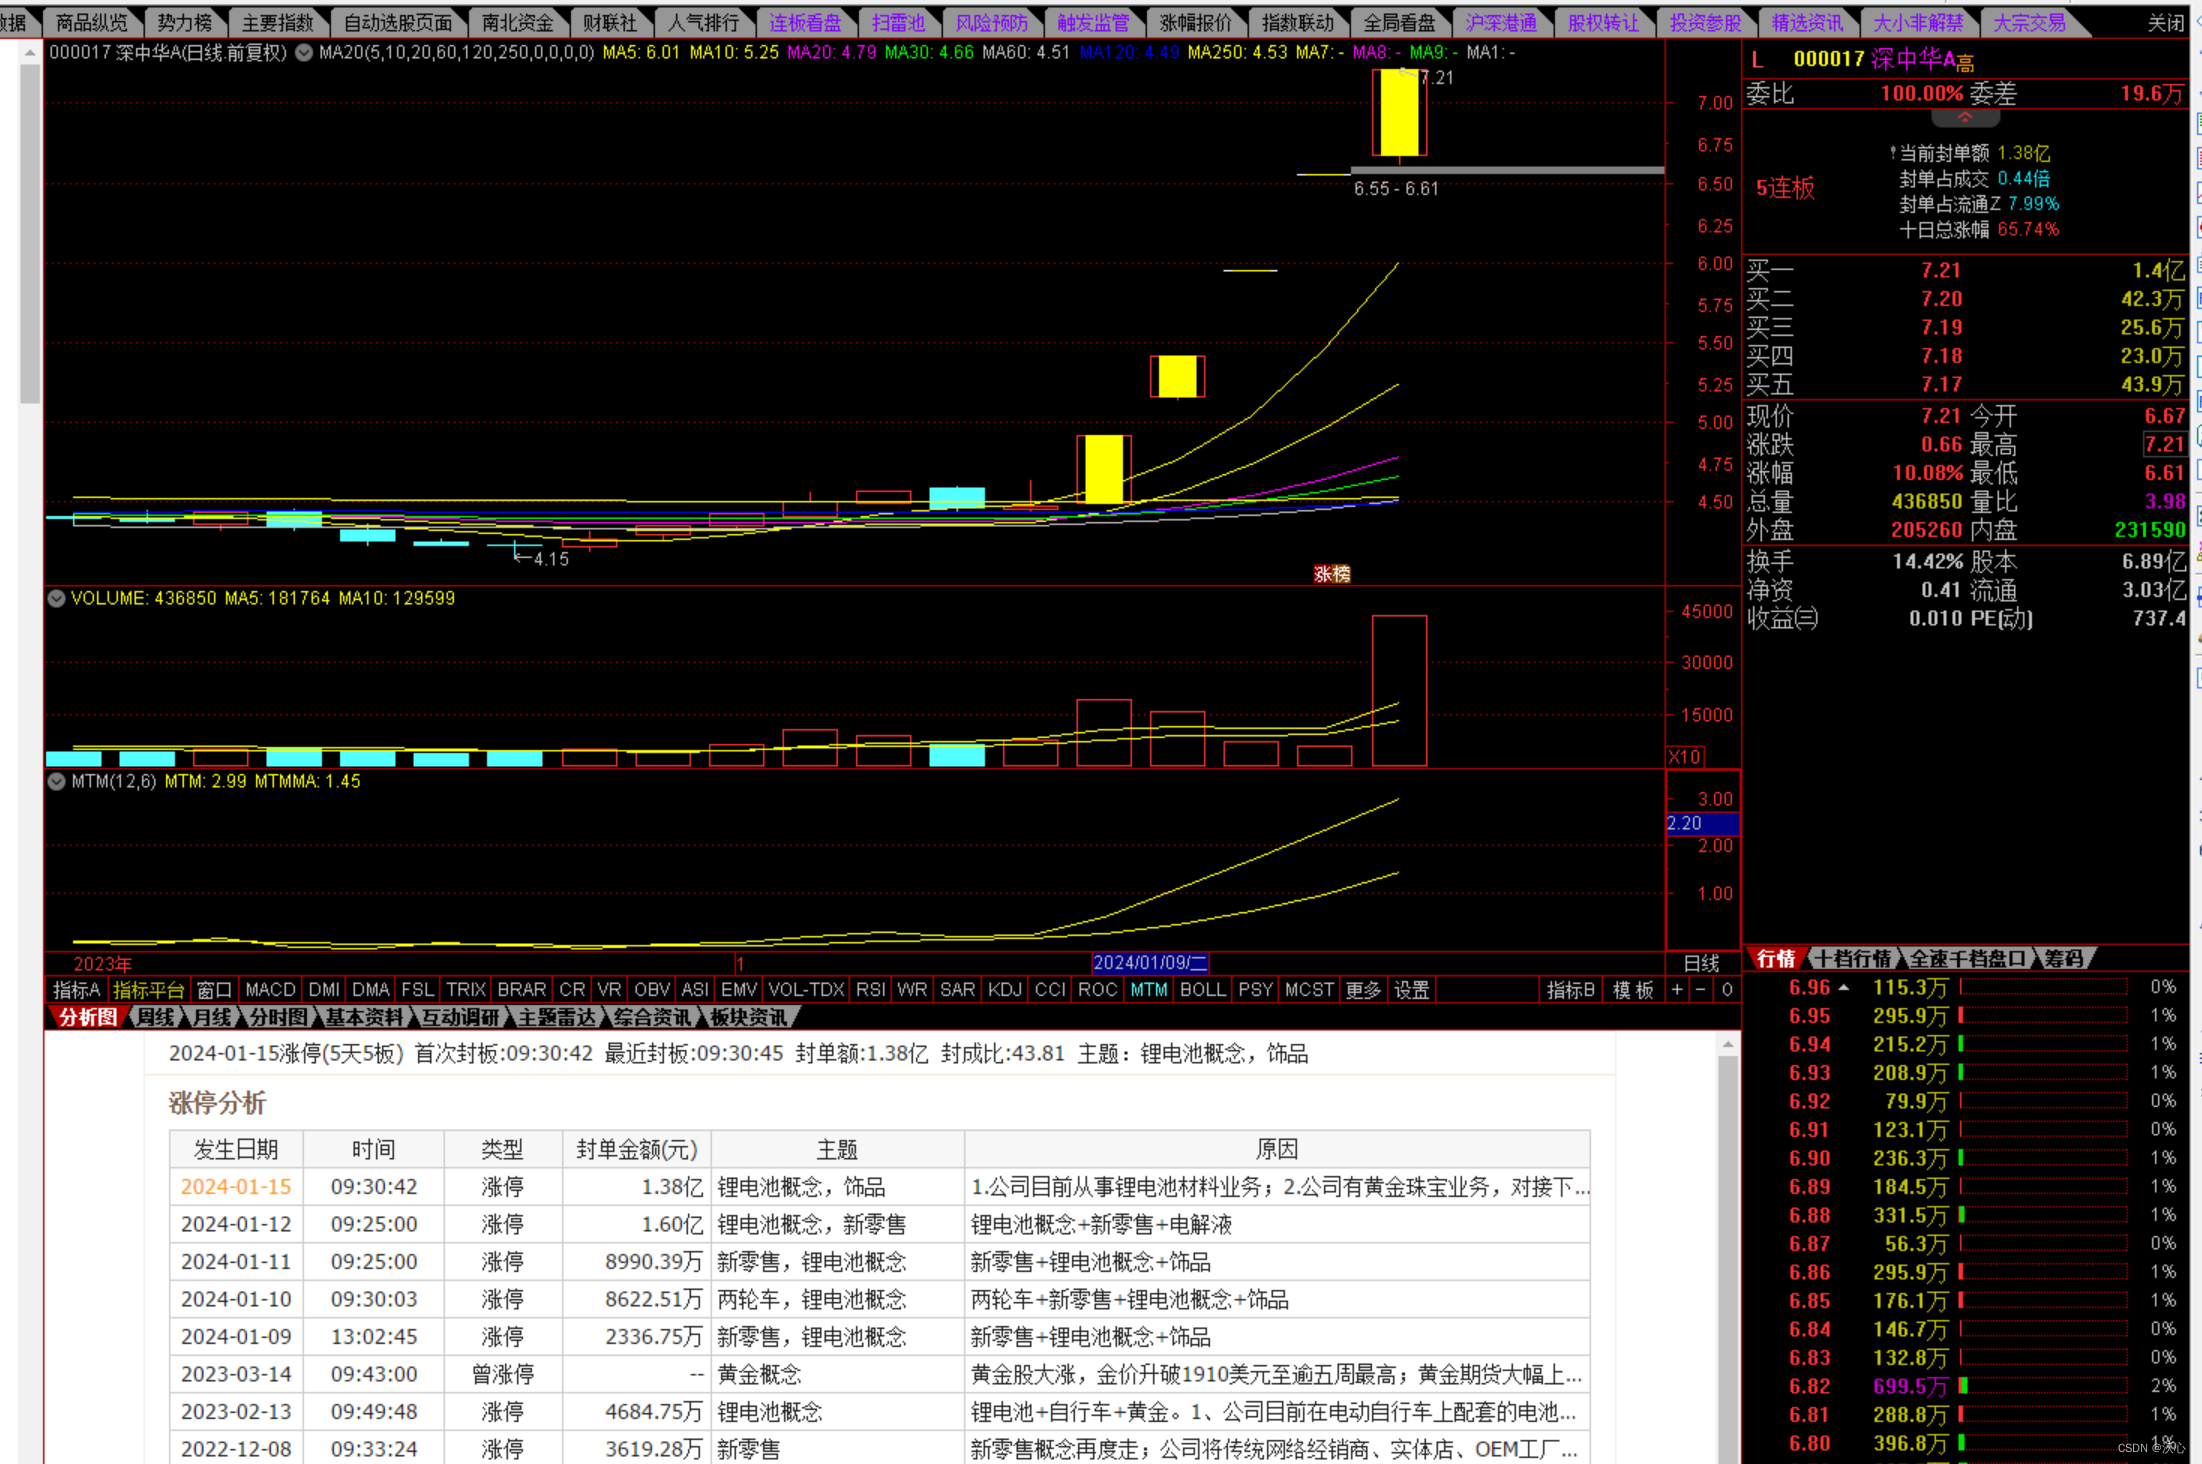2202x1464 pixels.
Task: Click the pin icon before 当前封单额
Action: (1892, 153)
